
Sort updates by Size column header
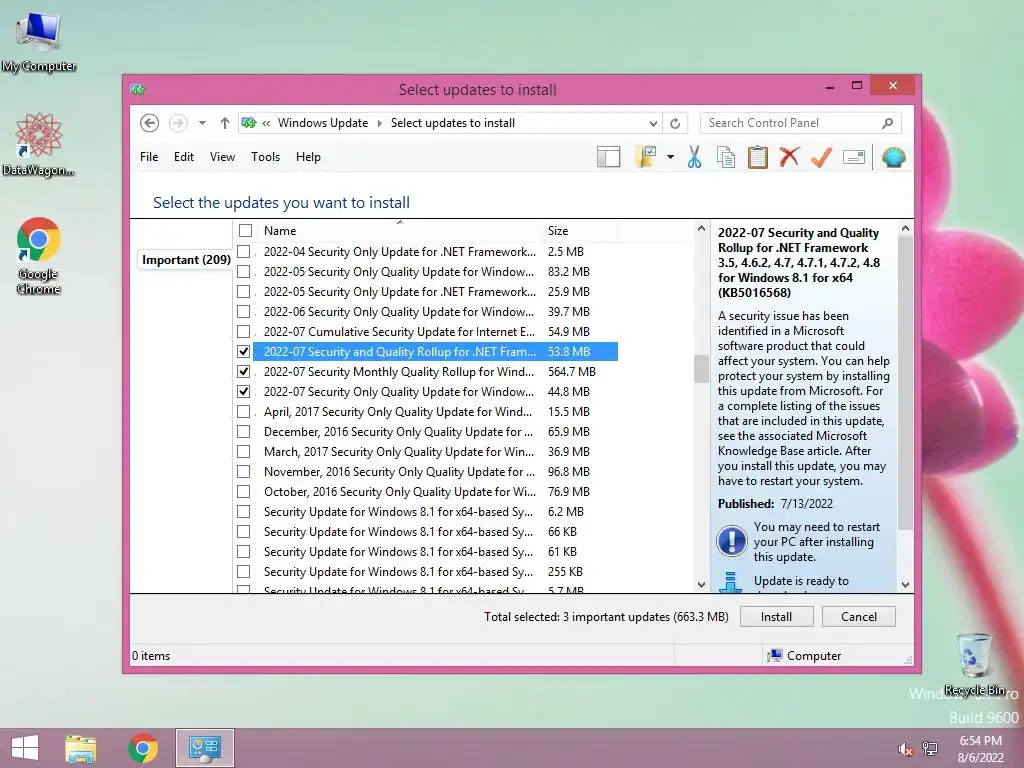tap(580, 231)
